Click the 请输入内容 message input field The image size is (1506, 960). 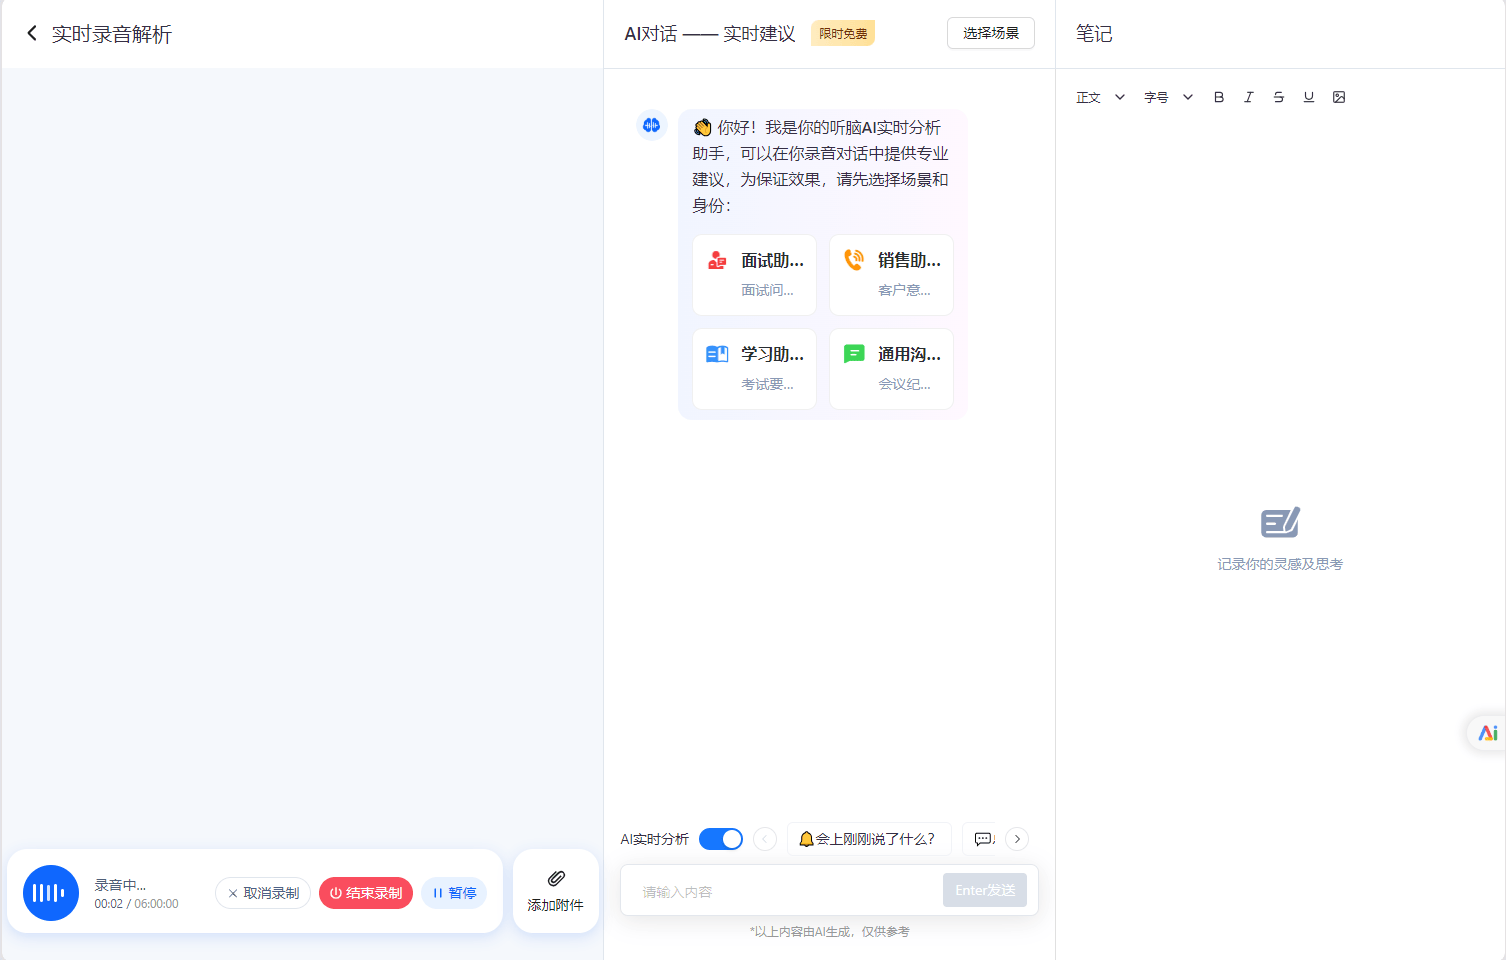(x=780, y=891)
